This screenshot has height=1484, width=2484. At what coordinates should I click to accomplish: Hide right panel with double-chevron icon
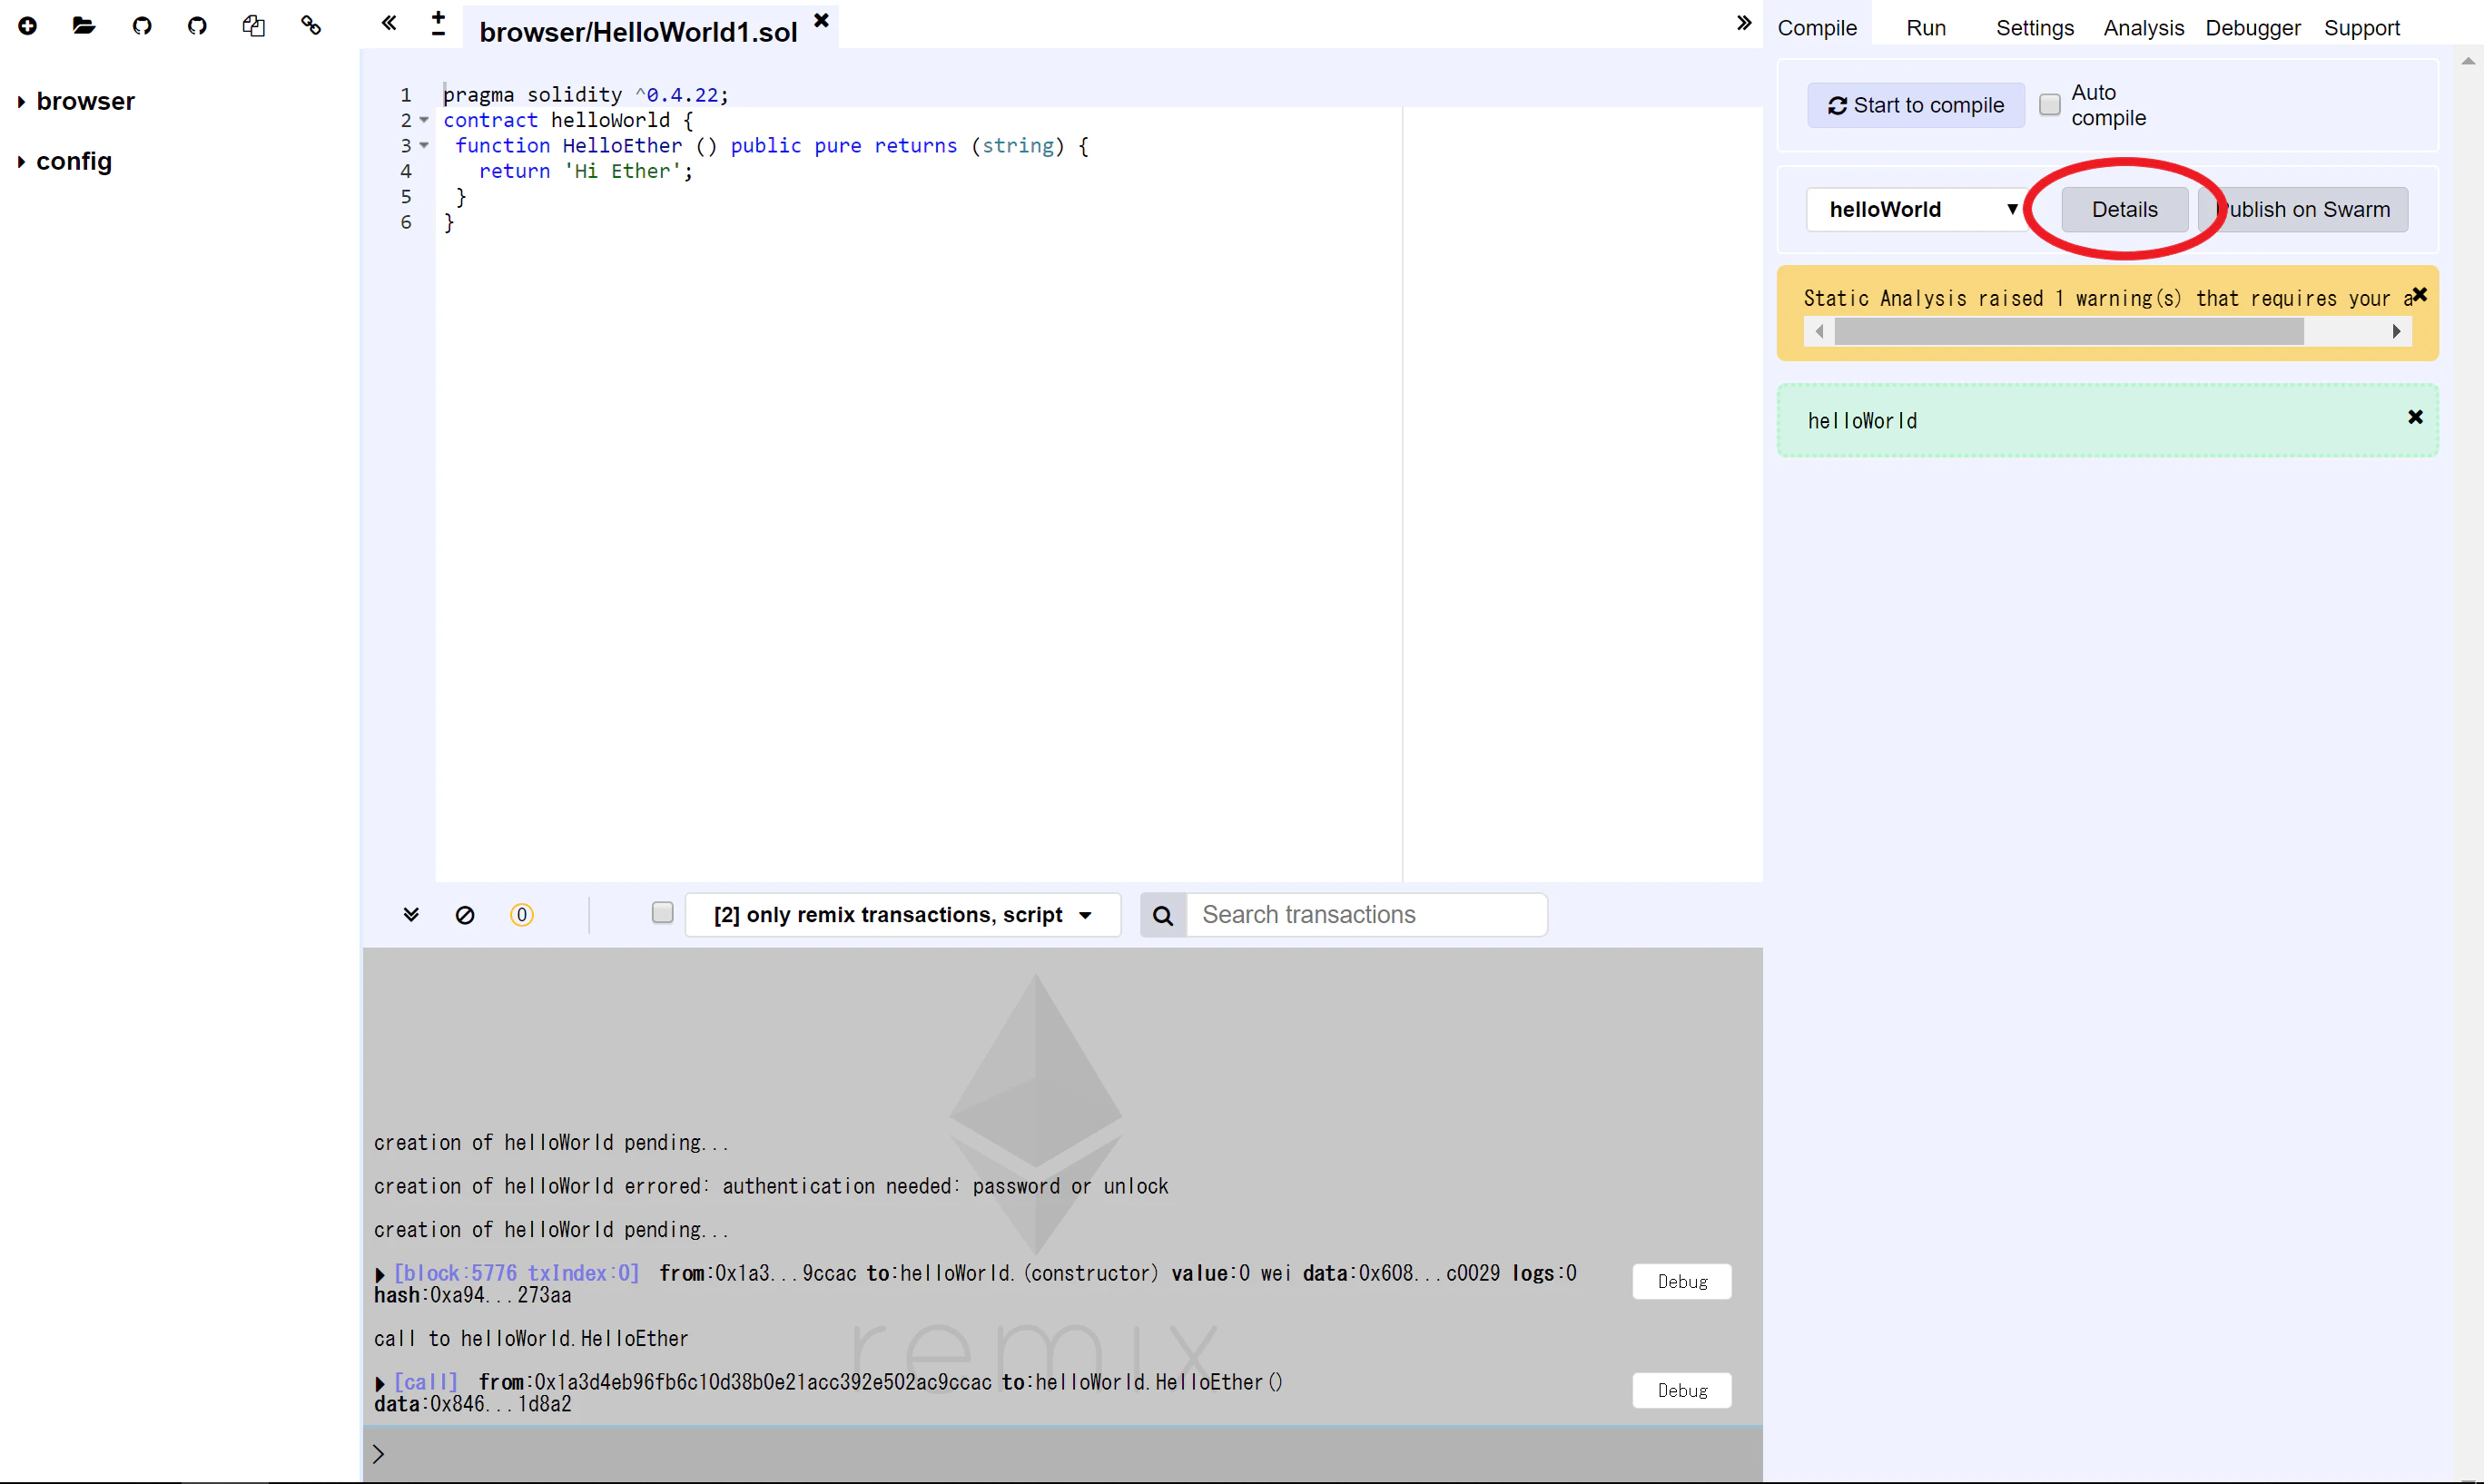tap(1744, 23)
